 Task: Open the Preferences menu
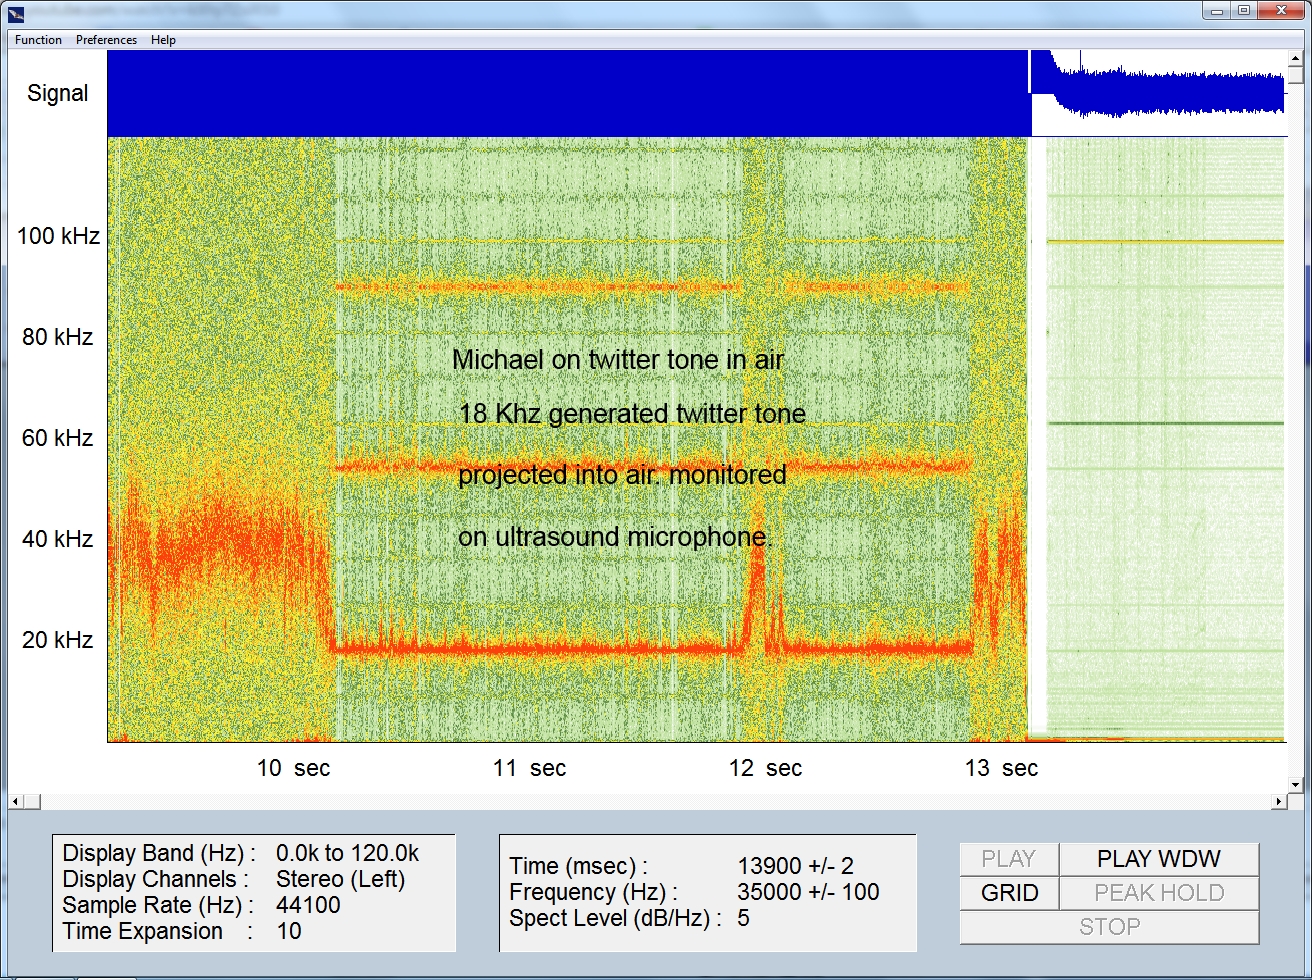106,40
